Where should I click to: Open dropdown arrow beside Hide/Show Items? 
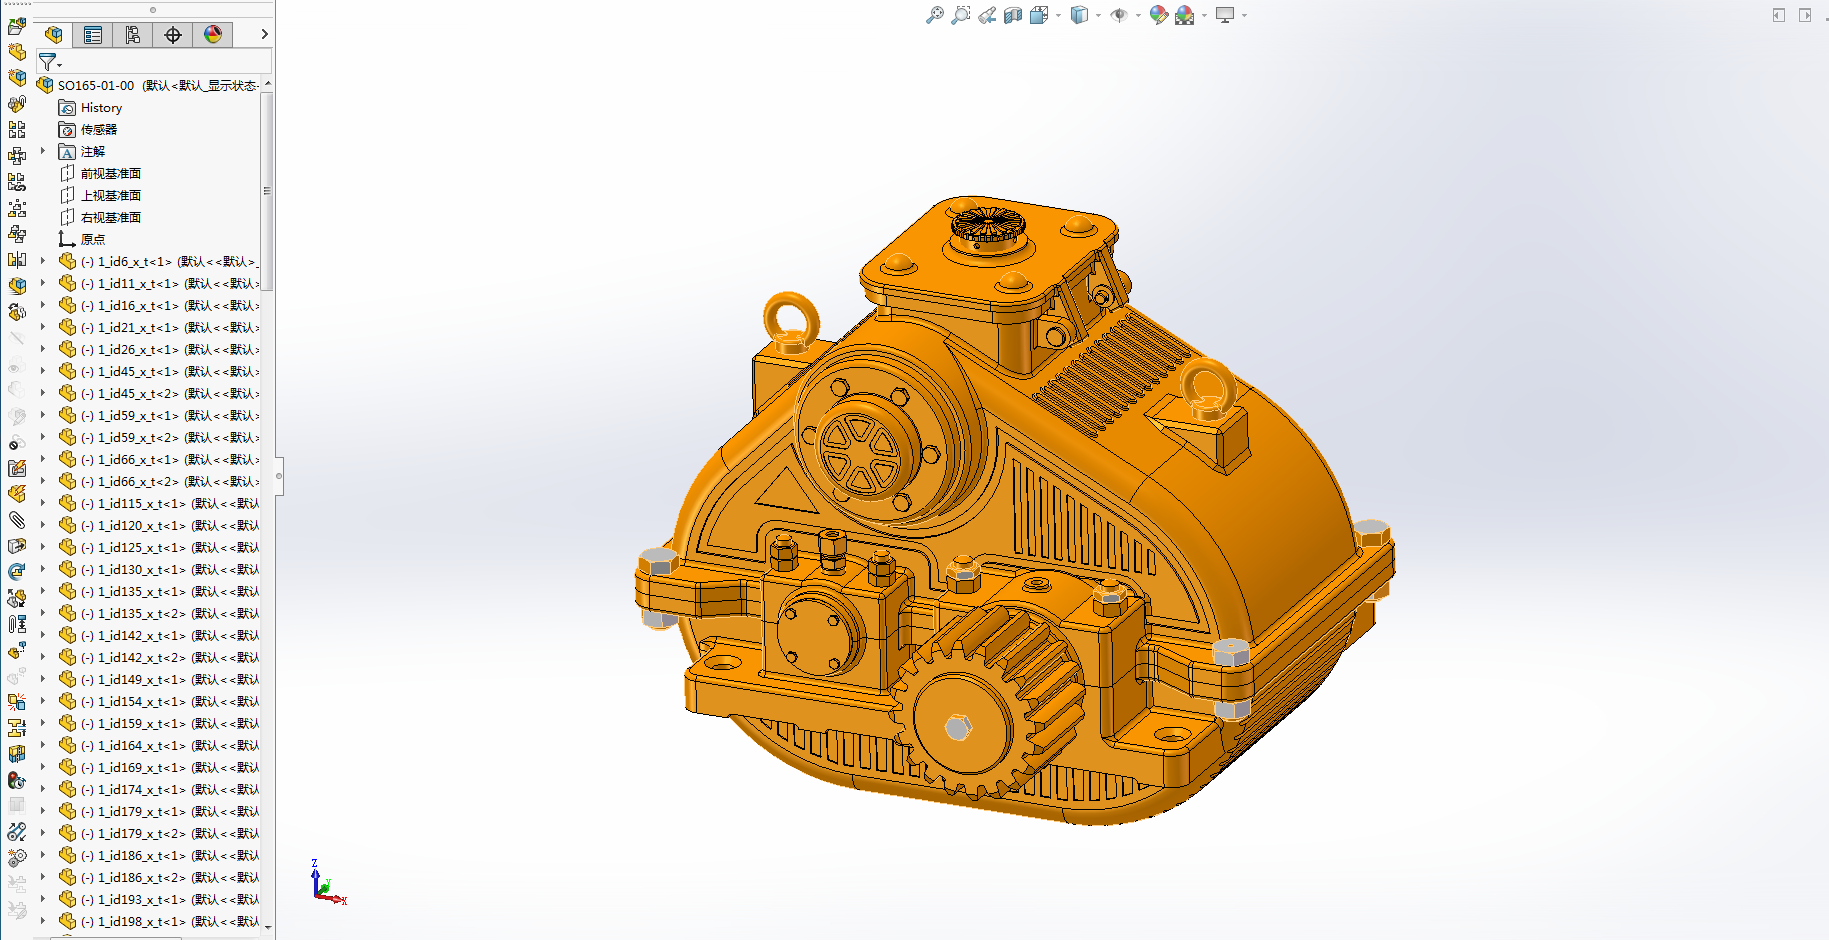coord(1138,15)
